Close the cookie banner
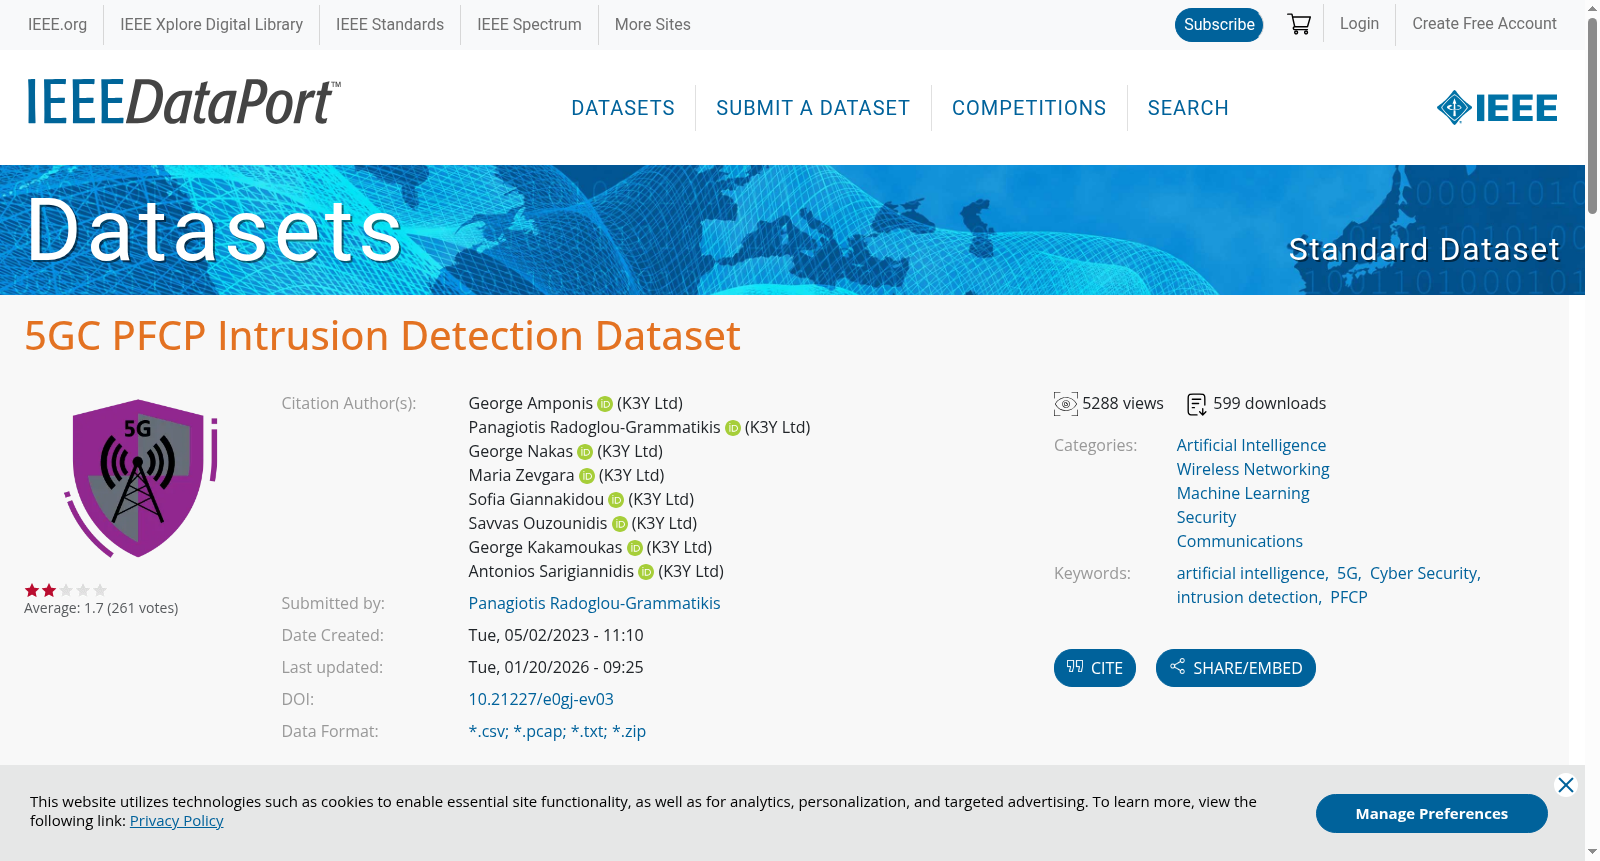Viewport: 1600px width, 861px height. [x=1566, y=785]
